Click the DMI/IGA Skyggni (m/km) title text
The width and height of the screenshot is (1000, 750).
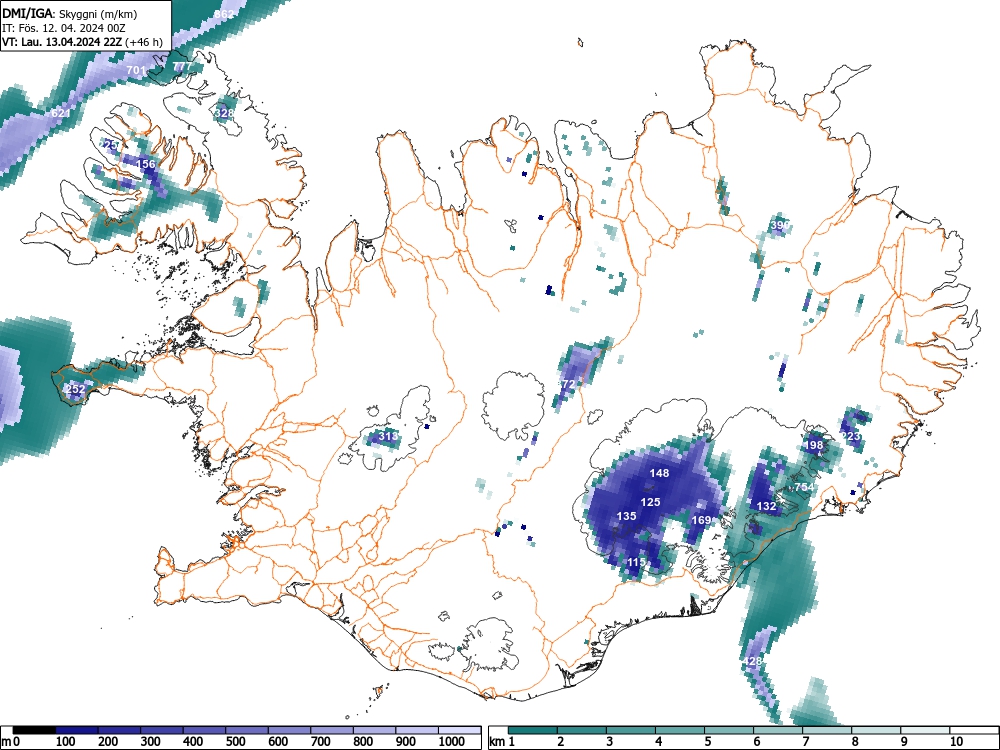point(70,13)
